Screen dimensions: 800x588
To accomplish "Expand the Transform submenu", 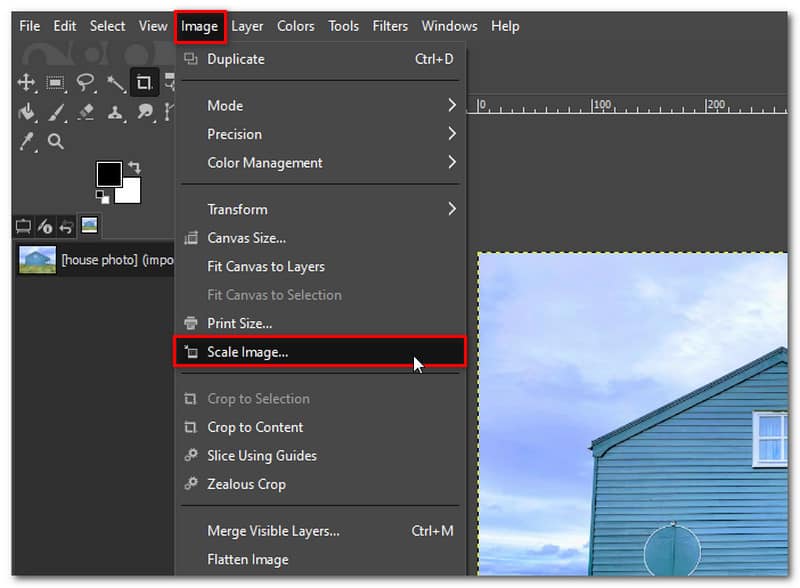I will tap(320, 209).
